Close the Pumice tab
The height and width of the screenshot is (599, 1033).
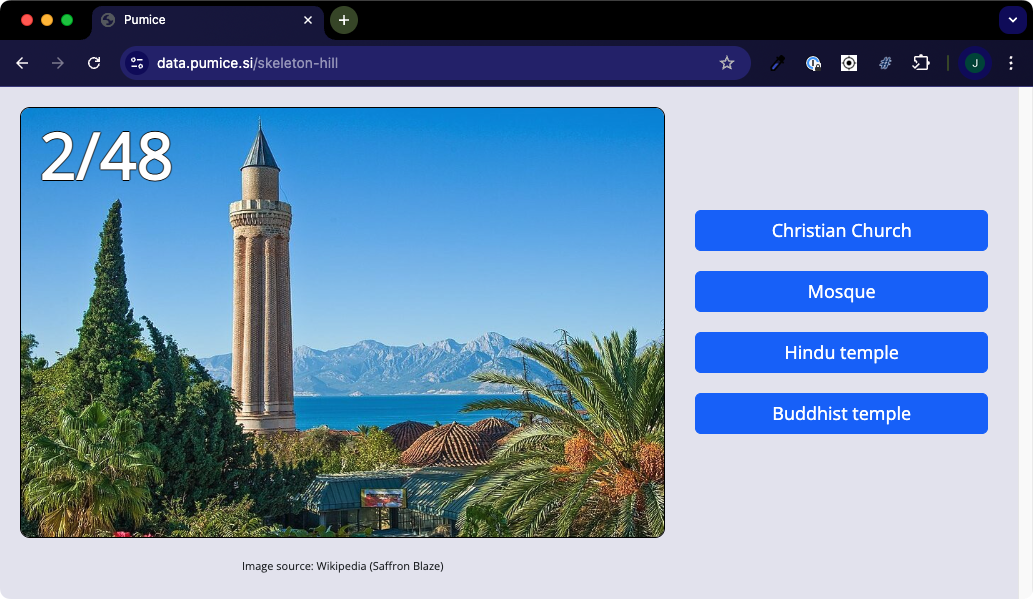(308, 20)
